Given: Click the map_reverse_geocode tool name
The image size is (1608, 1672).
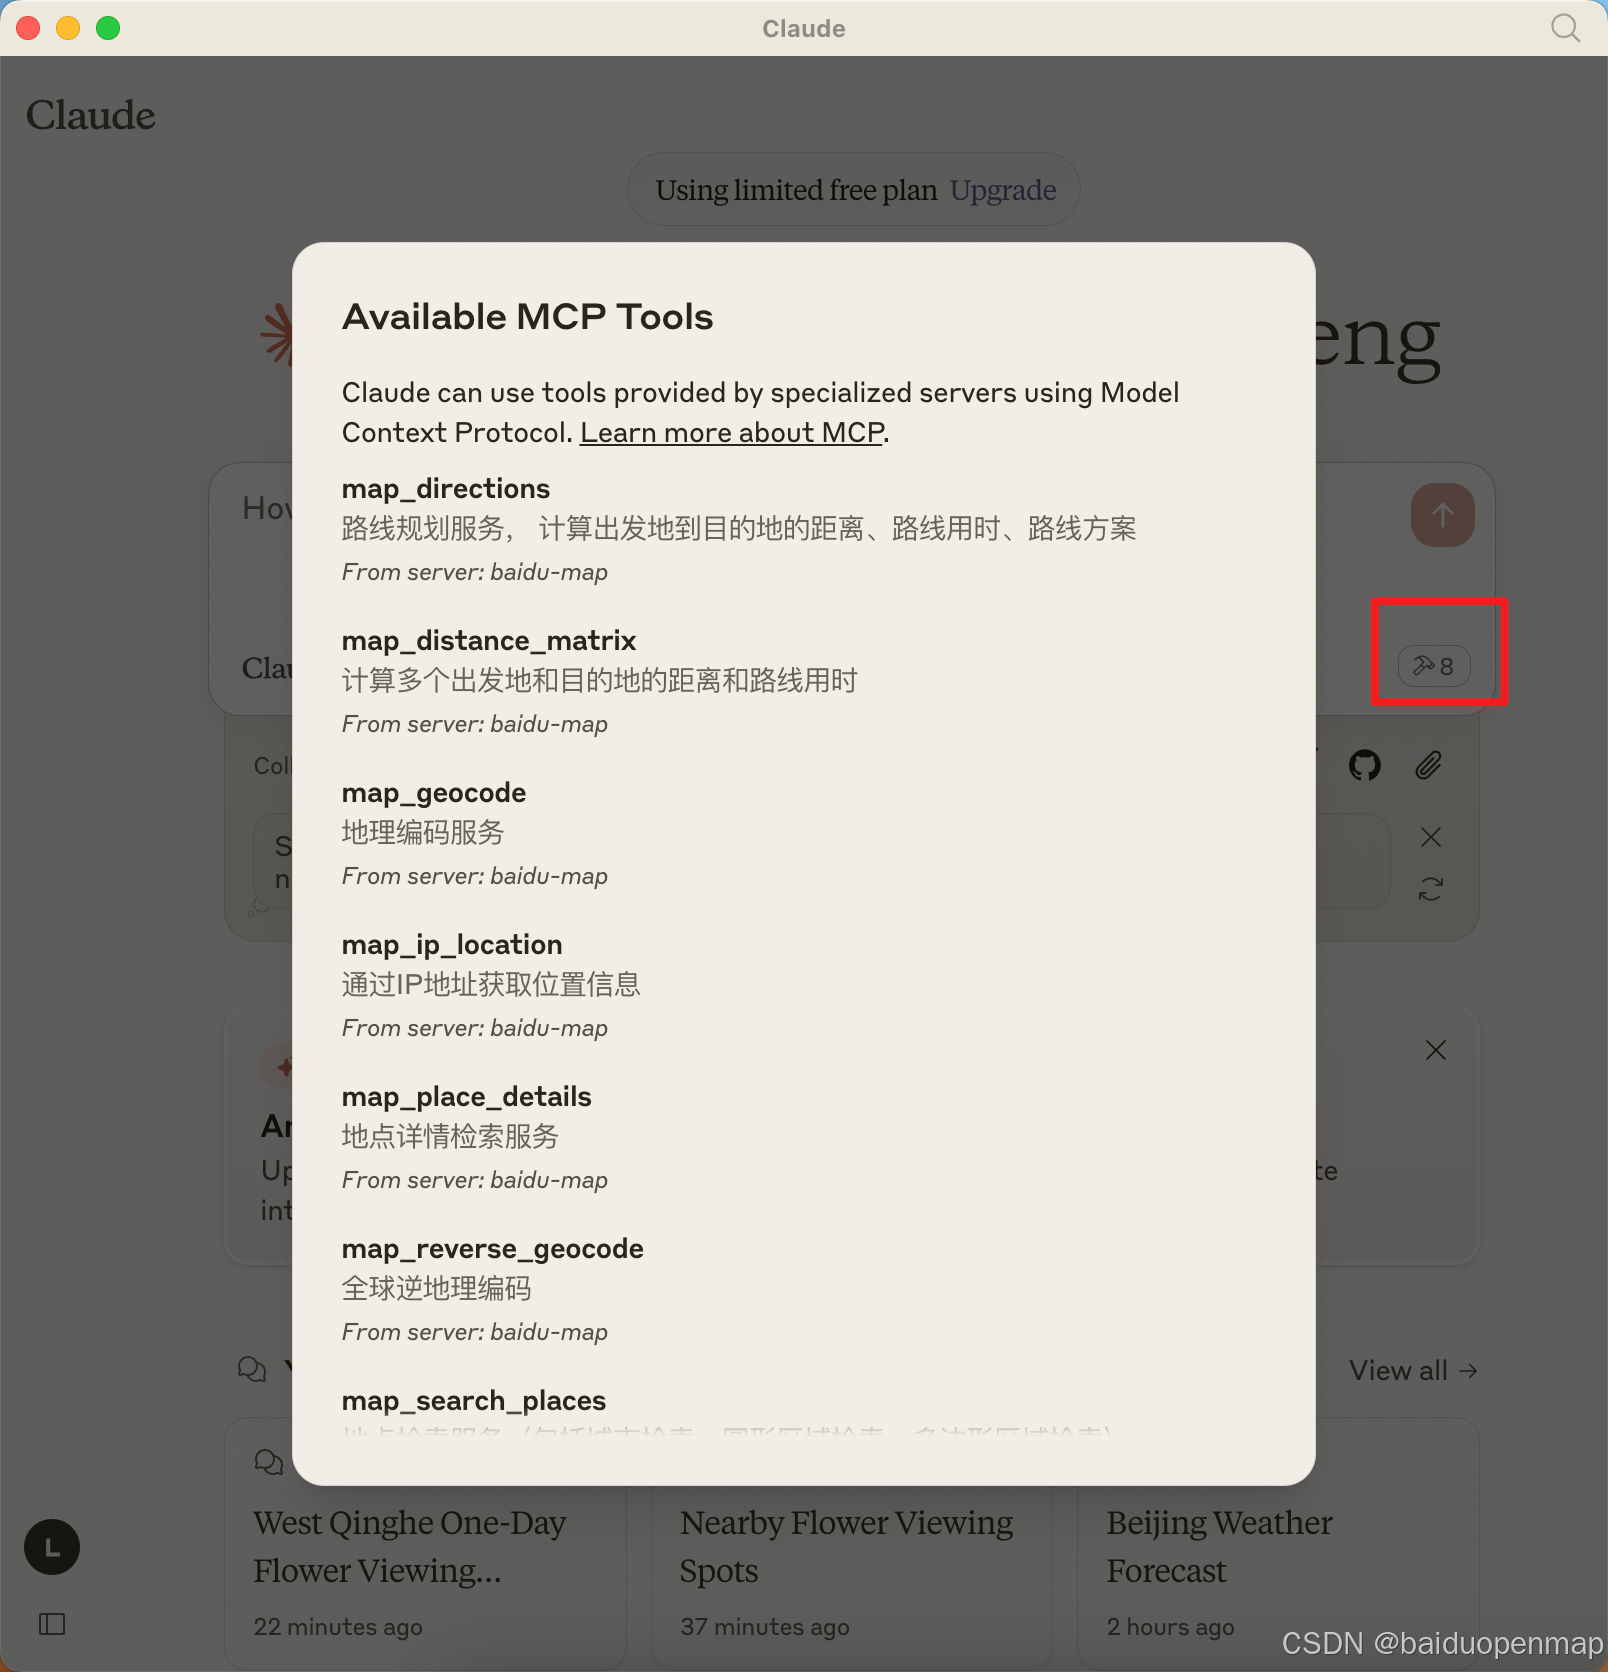Looking at the screenshot, I should pyautogui.click(x=493, y=1248).
